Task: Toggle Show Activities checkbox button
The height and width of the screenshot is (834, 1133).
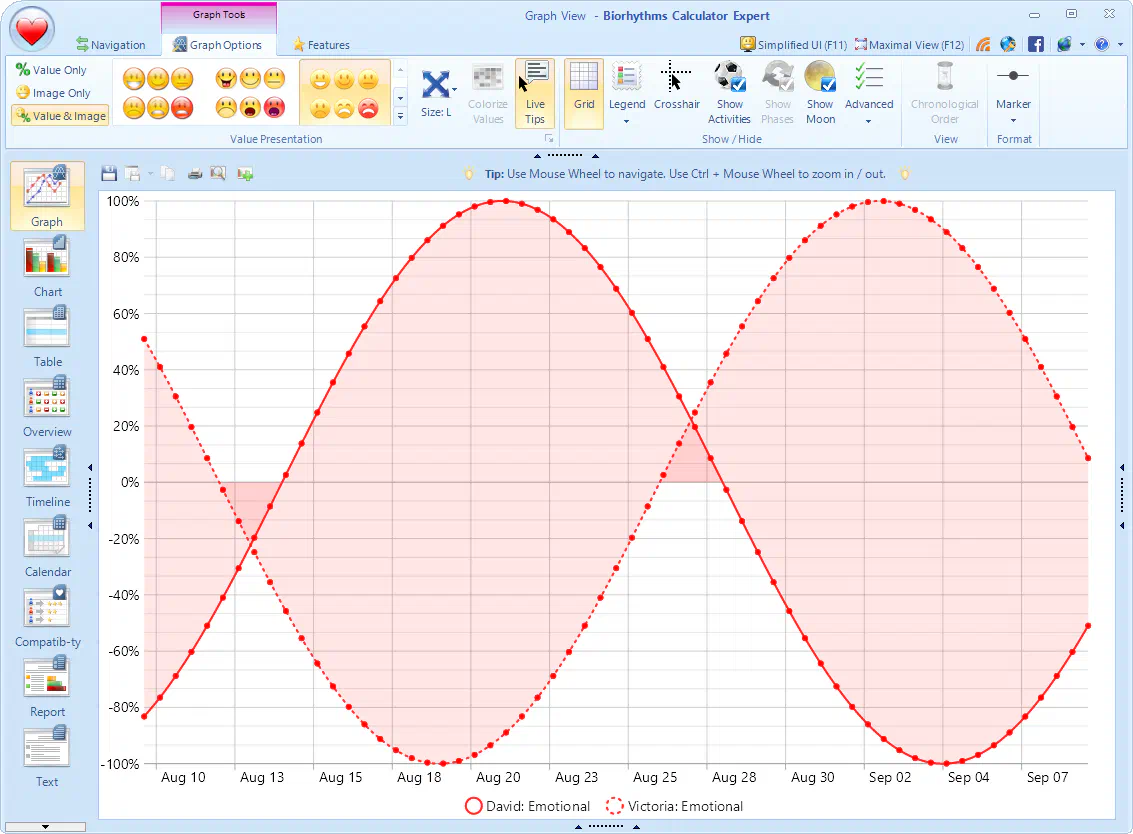Action: [729, 93]
